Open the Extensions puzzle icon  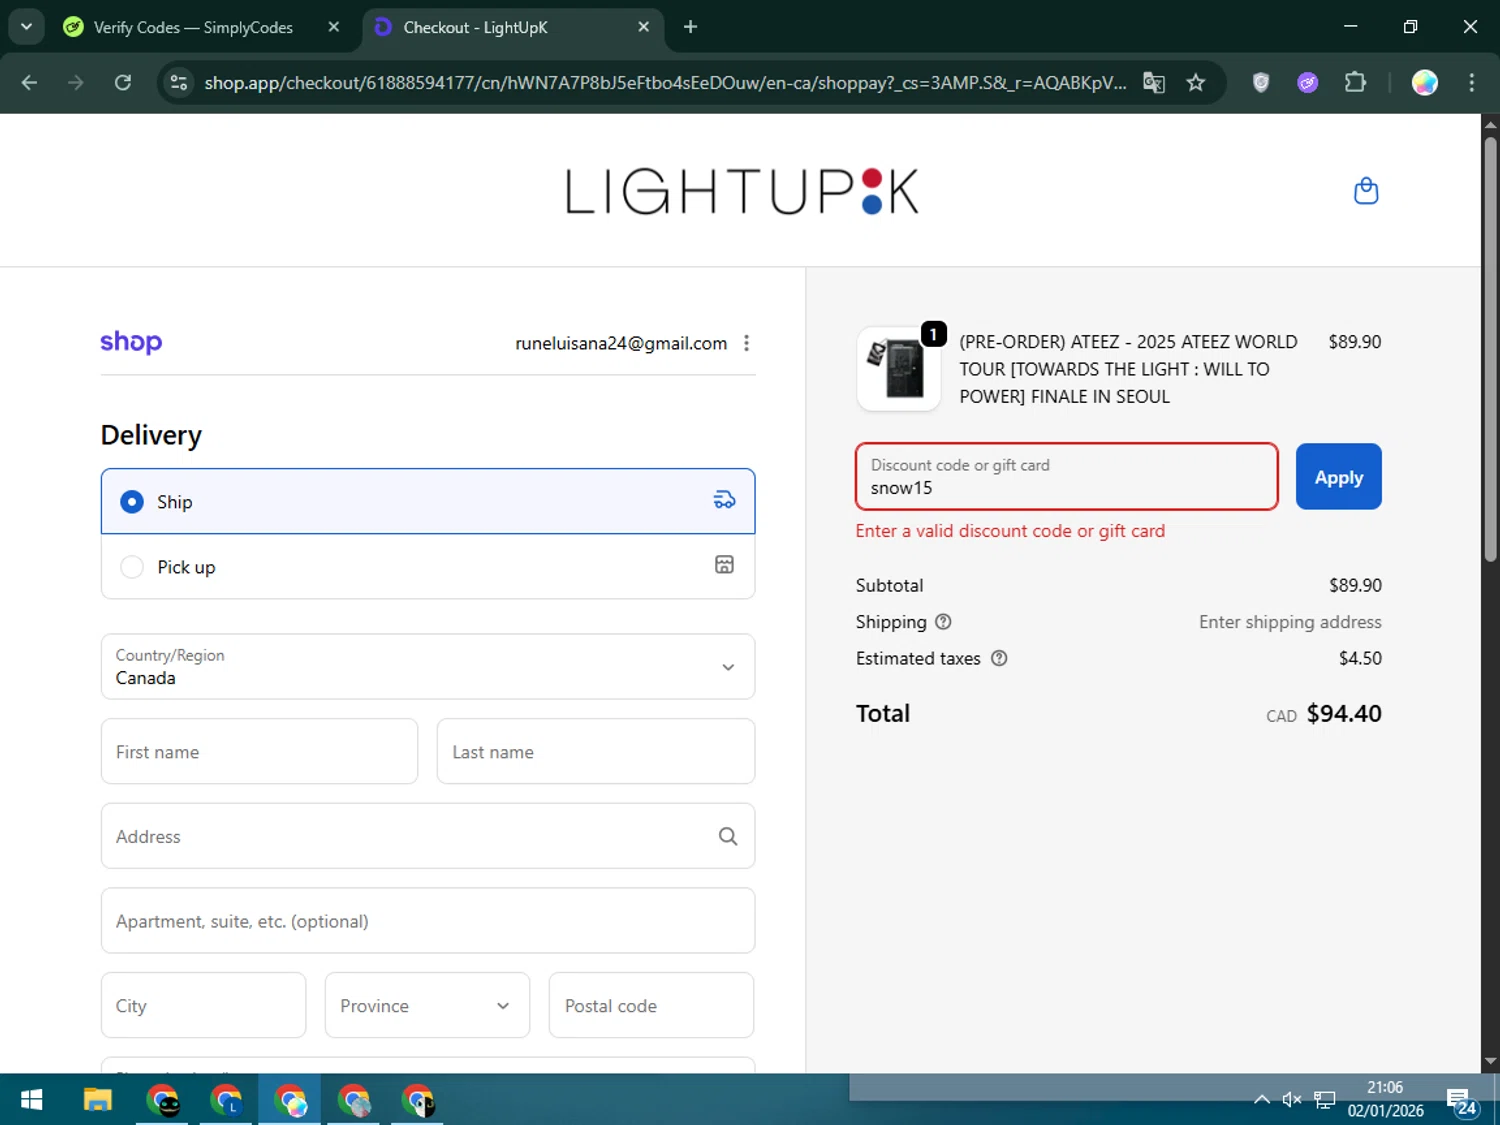1355,83
